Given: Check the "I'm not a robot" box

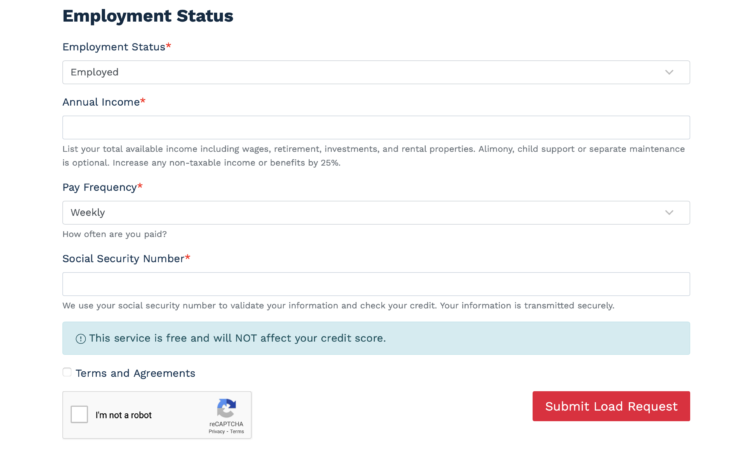Looking at the screenshot, I should 79,415.
